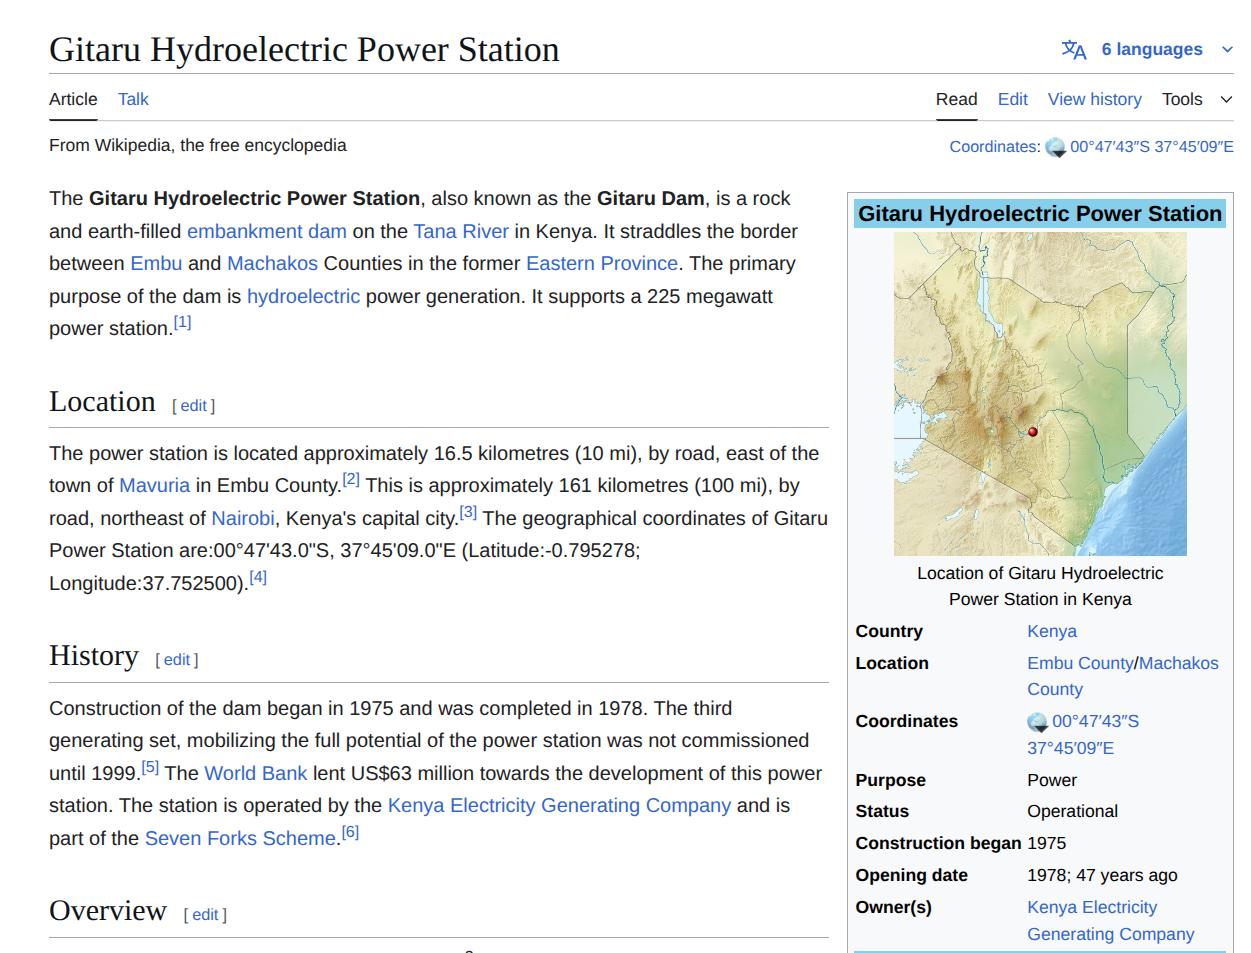1251x953 pixels.
Task: Open the Embu County infobox link
Action: tap(1080, 663)
